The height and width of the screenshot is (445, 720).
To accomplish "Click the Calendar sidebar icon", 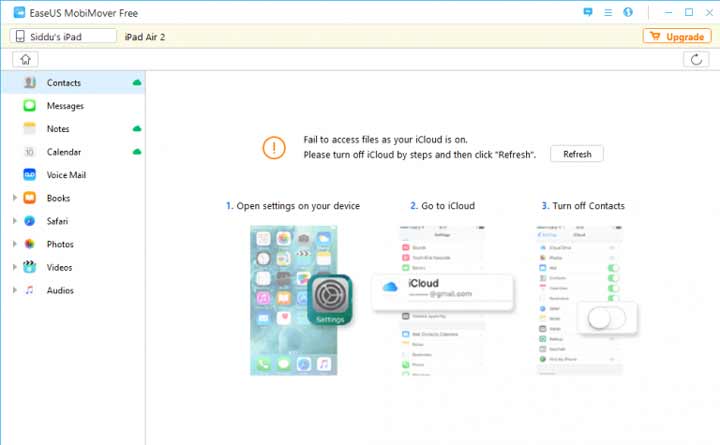I will point(29,152).
